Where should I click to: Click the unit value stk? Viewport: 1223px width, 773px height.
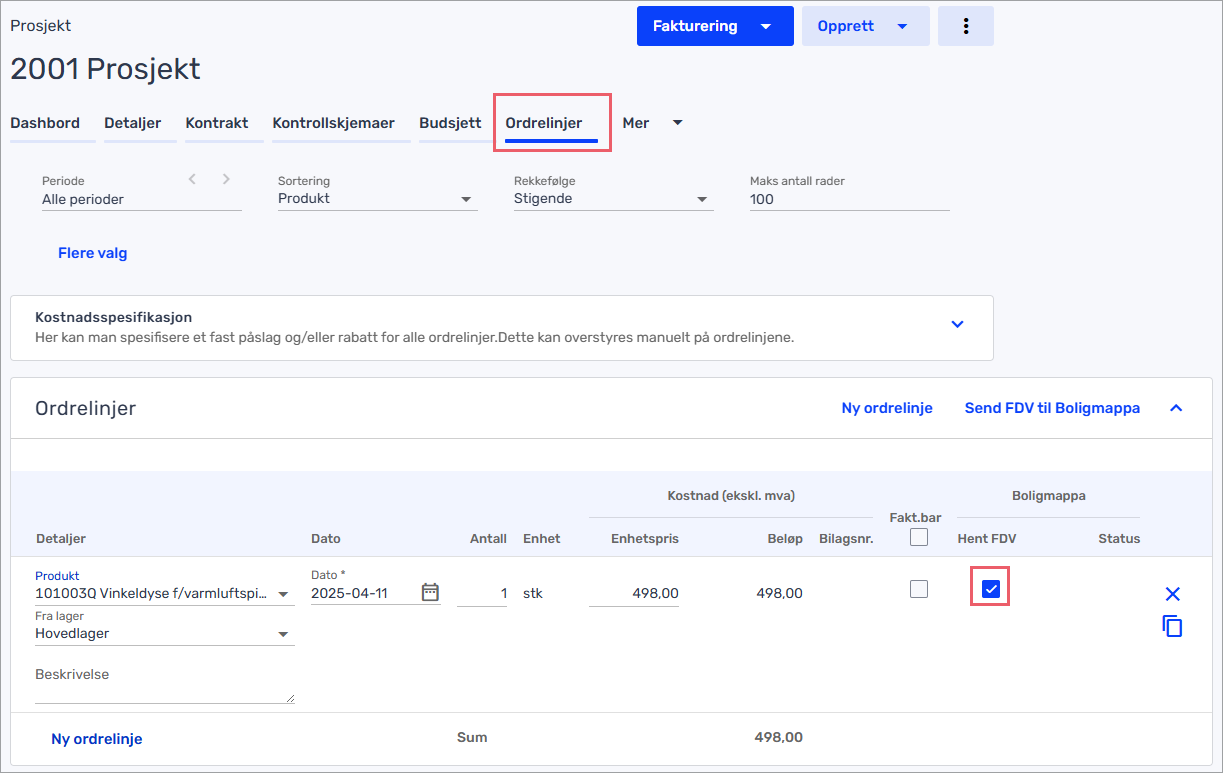[533, 593]
